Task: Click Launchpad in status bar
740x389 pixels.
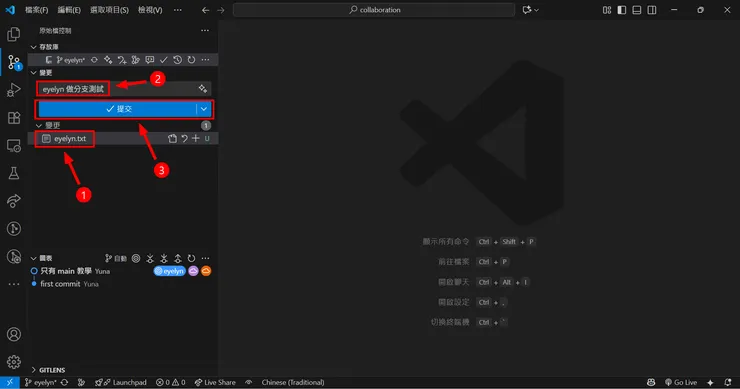Action: pyautogui.click(x=121, y=382)
